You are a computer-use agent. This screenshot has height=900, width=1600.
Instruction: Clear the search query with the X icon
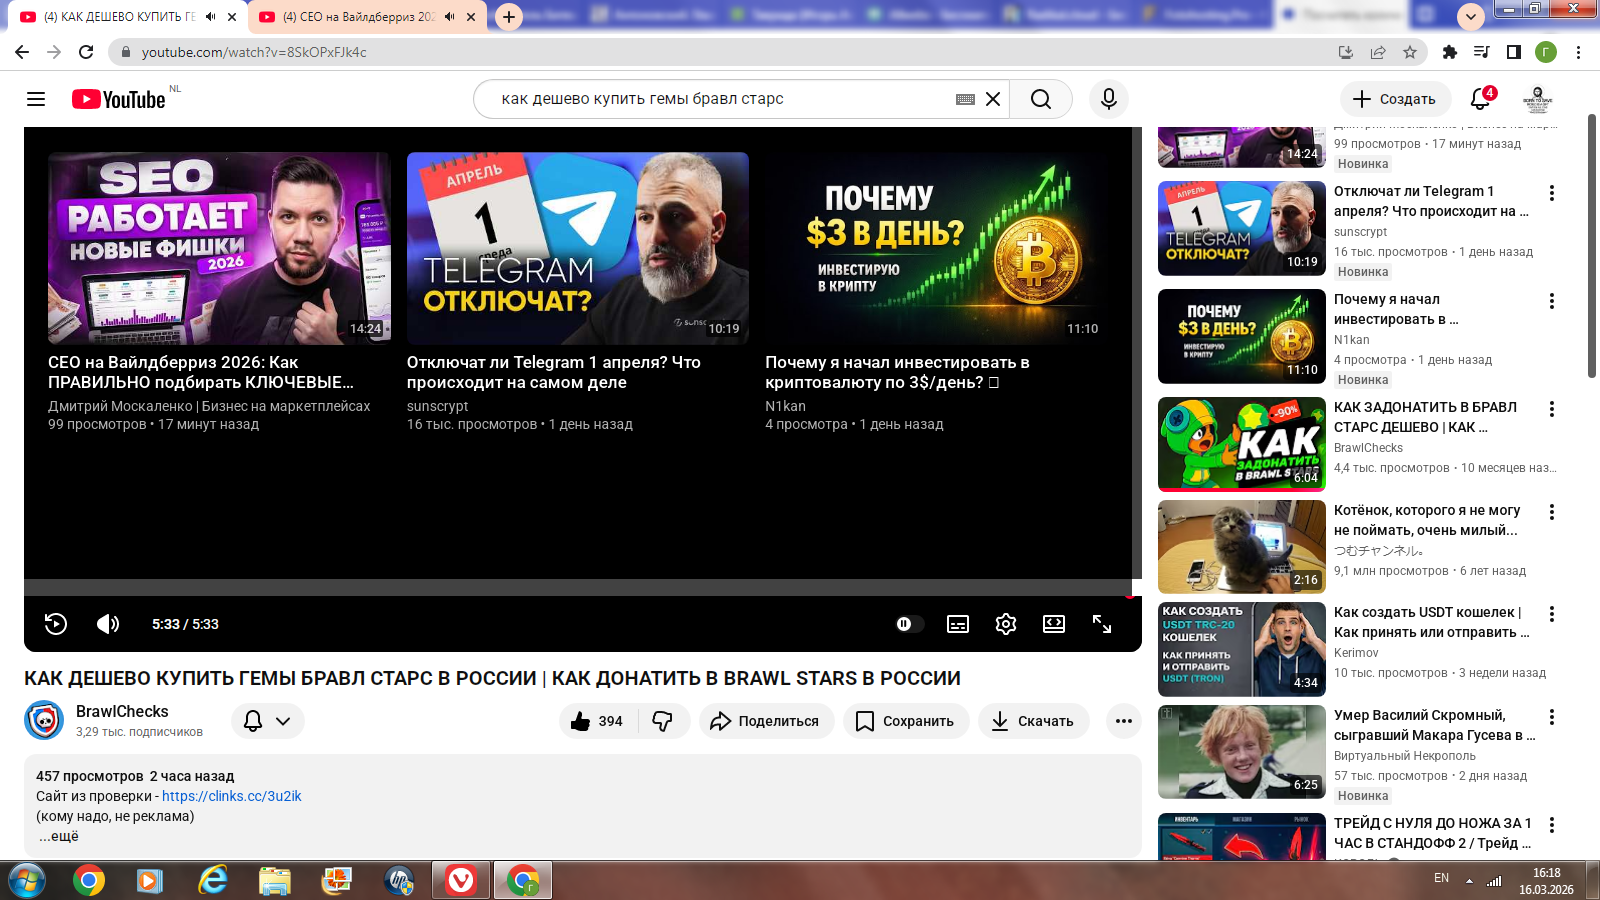pos(993,99)
